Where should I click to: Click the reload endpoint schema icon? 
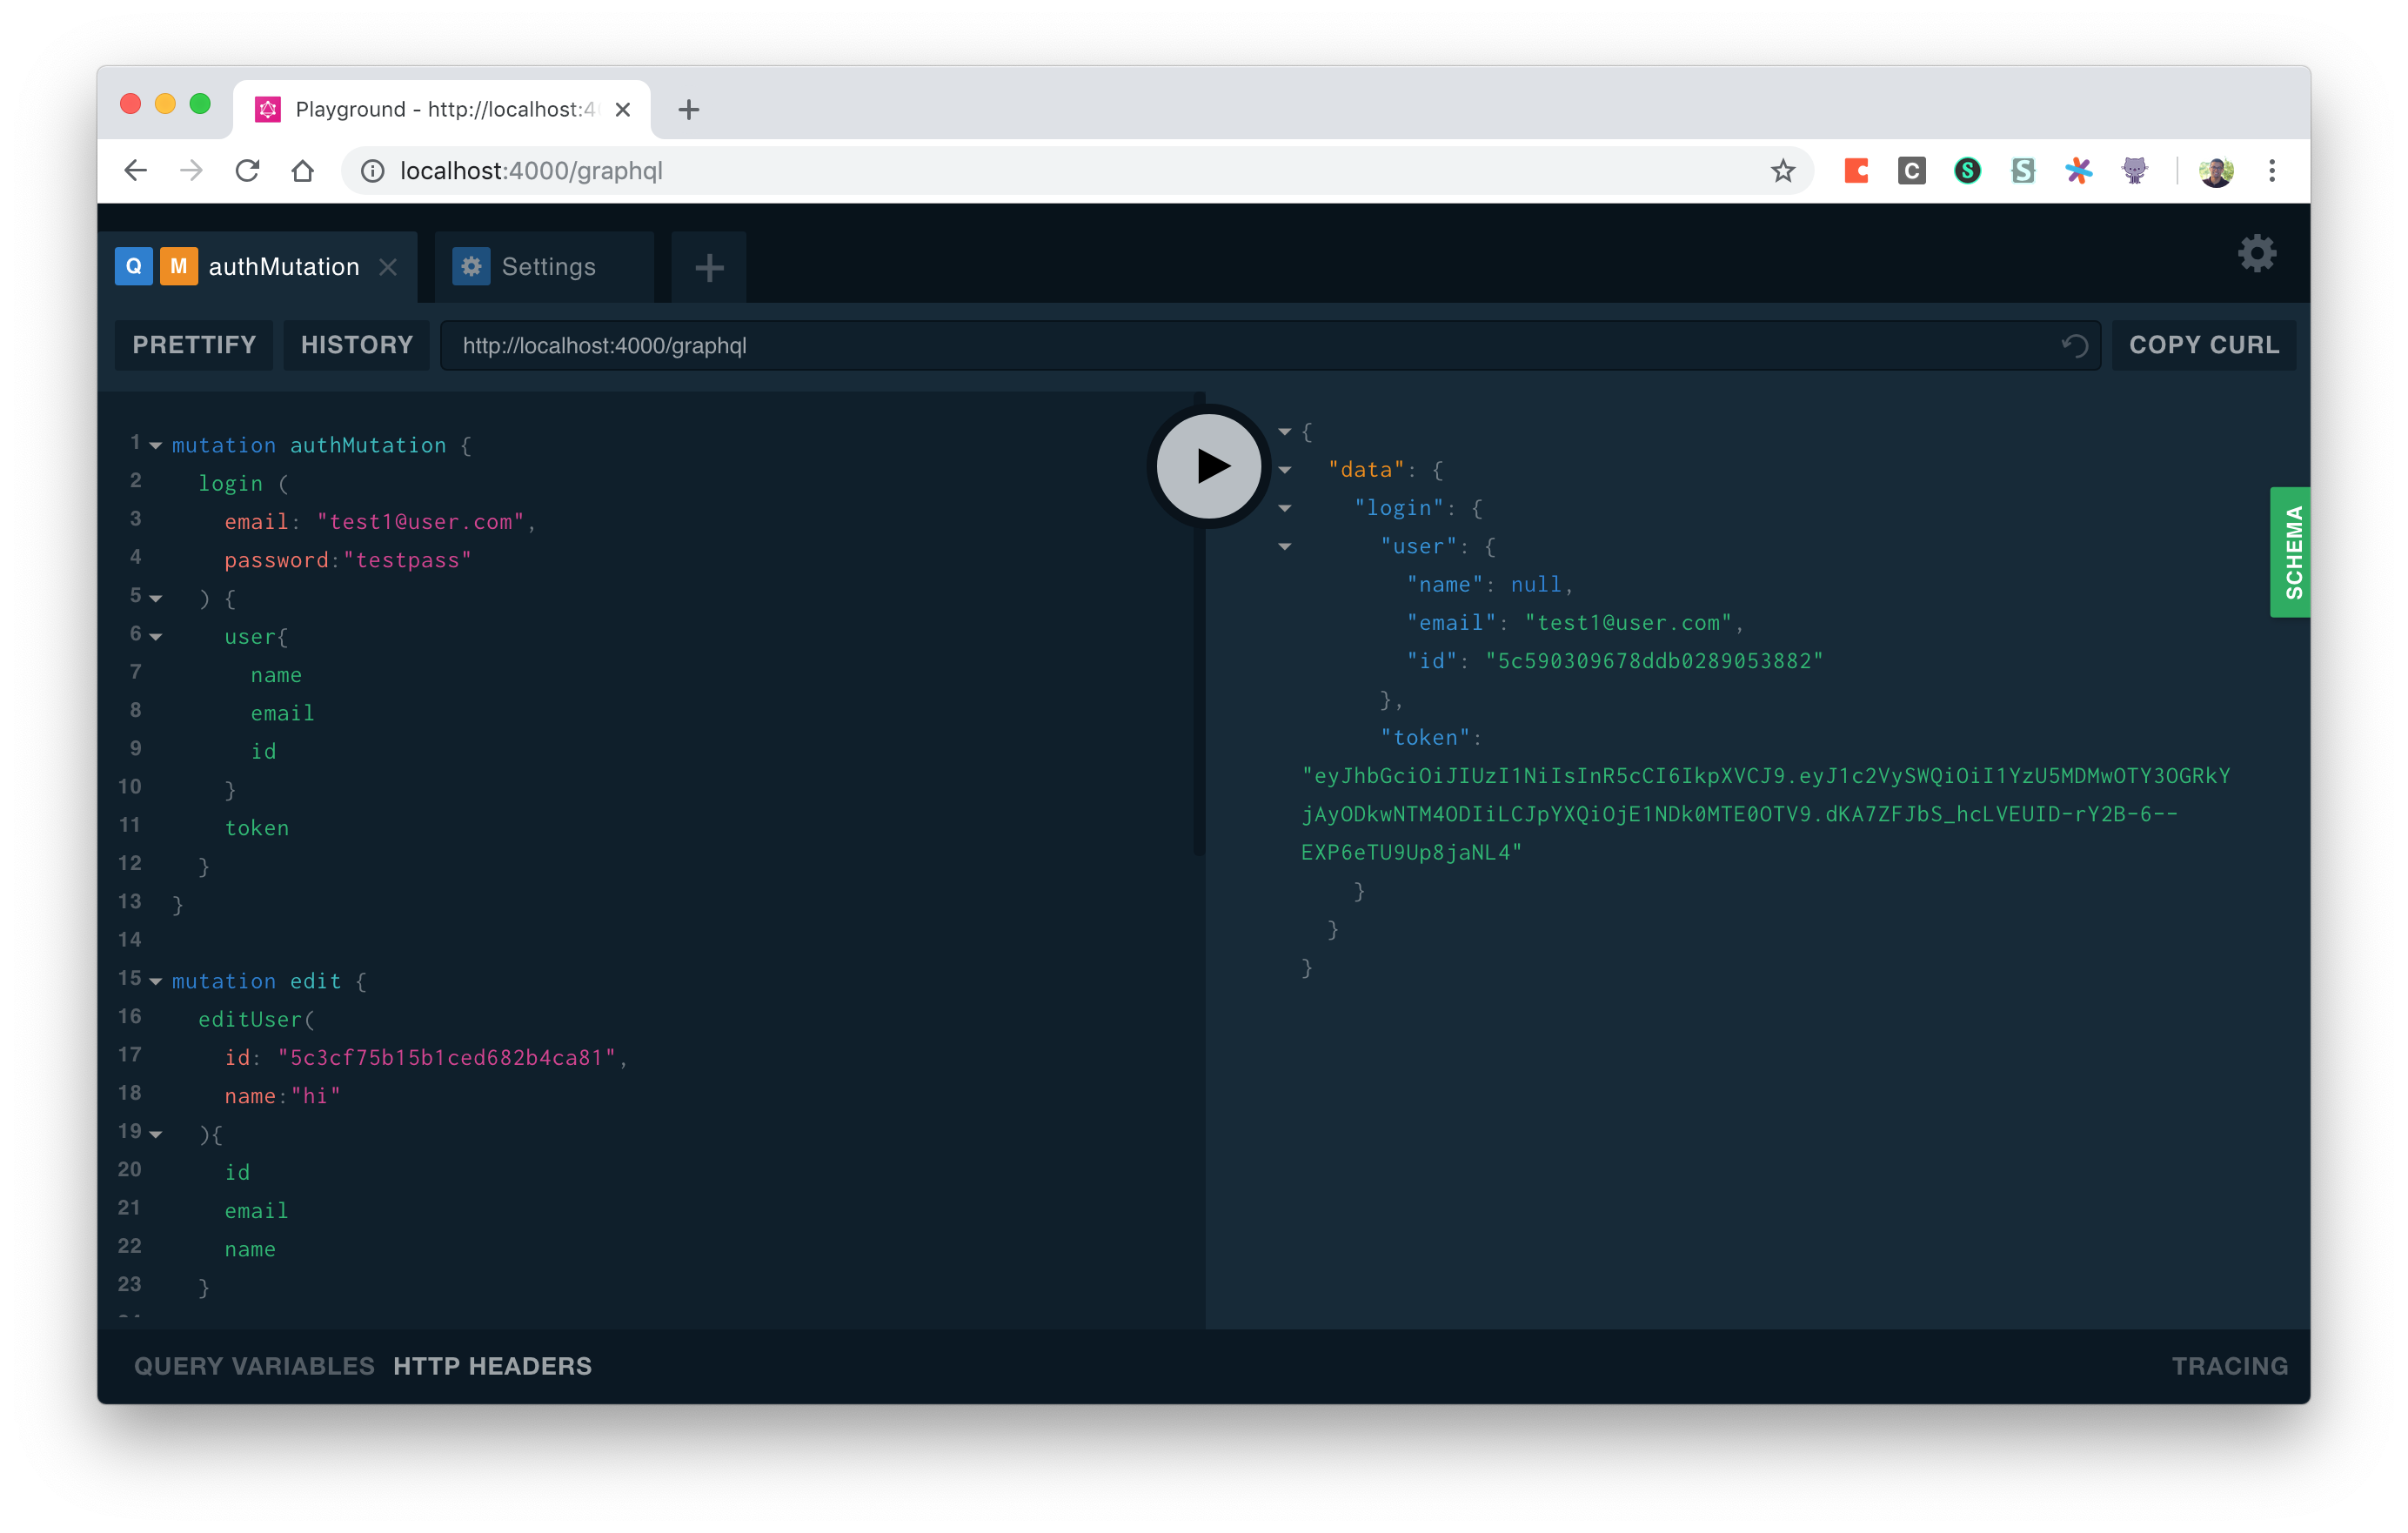point(2075,346)
